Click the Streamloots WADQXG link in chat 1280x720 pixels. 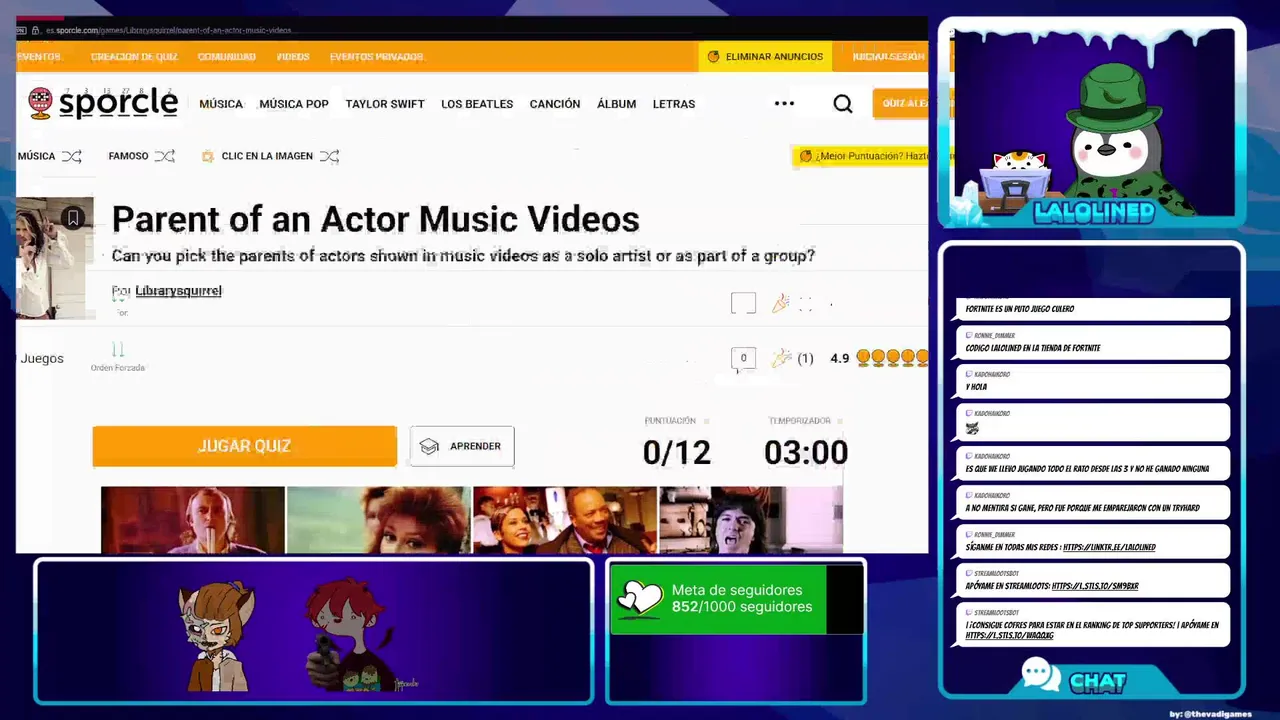(1009, 635)
